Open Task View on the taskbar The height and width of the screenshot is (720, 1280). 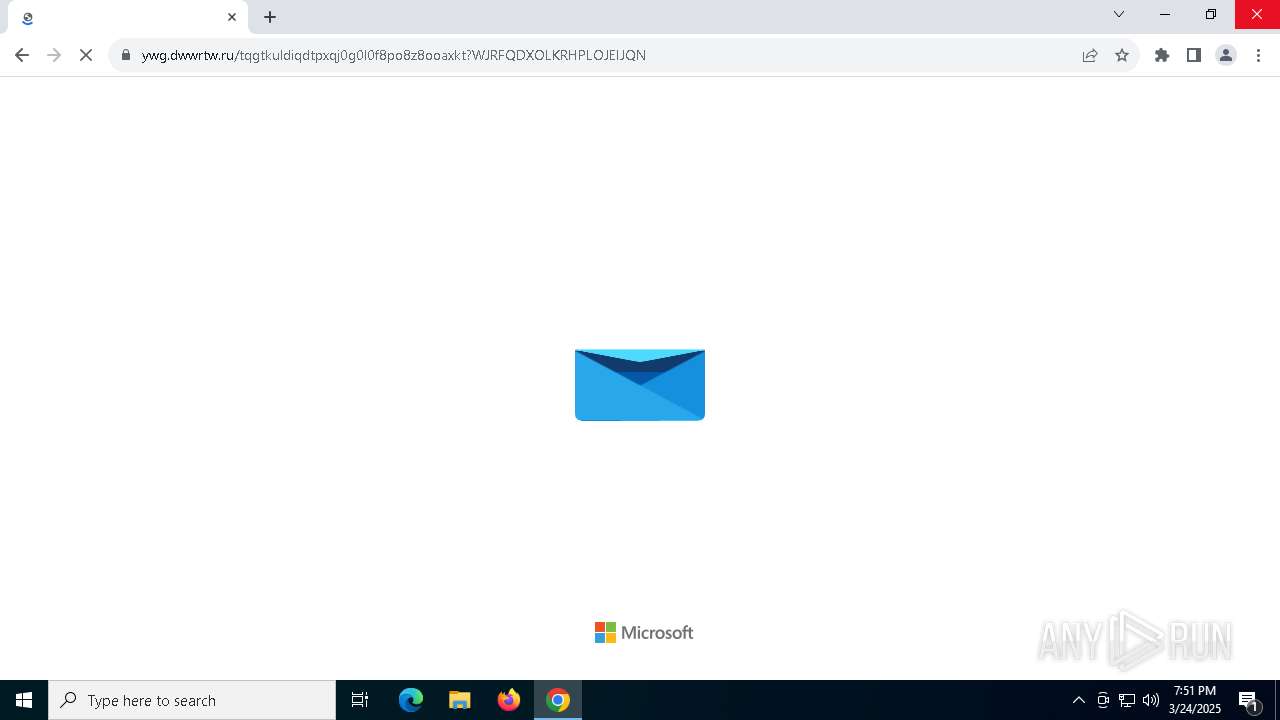coord(360,700)
